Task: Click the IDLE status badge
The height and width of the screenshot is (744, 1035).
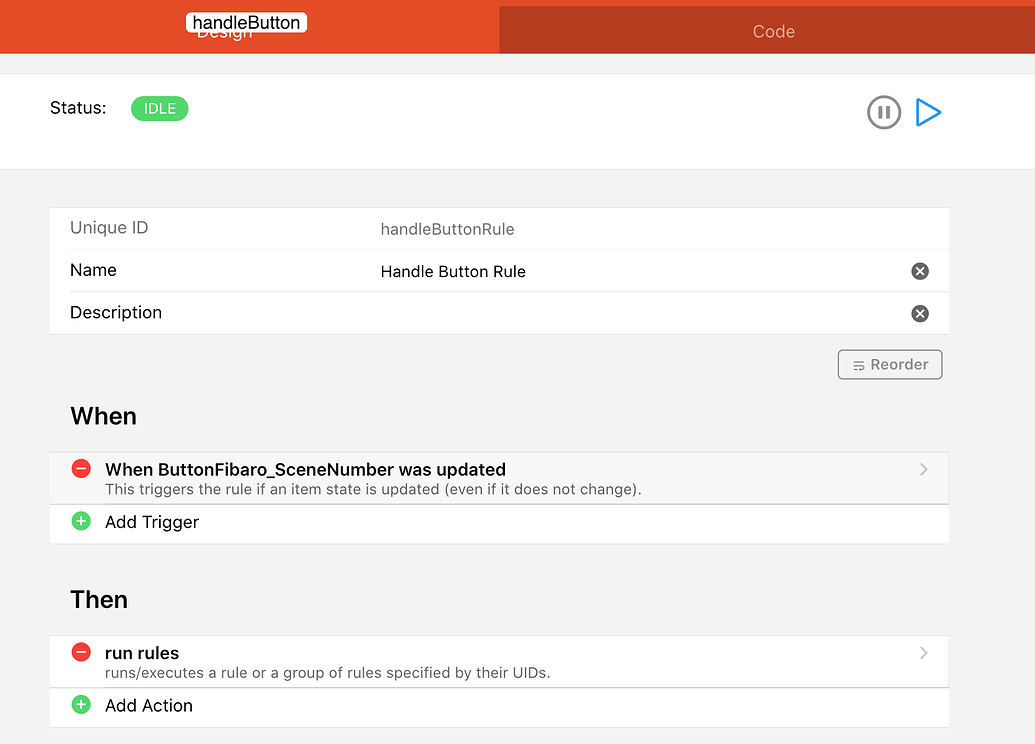Action: [x=159, y=108]
